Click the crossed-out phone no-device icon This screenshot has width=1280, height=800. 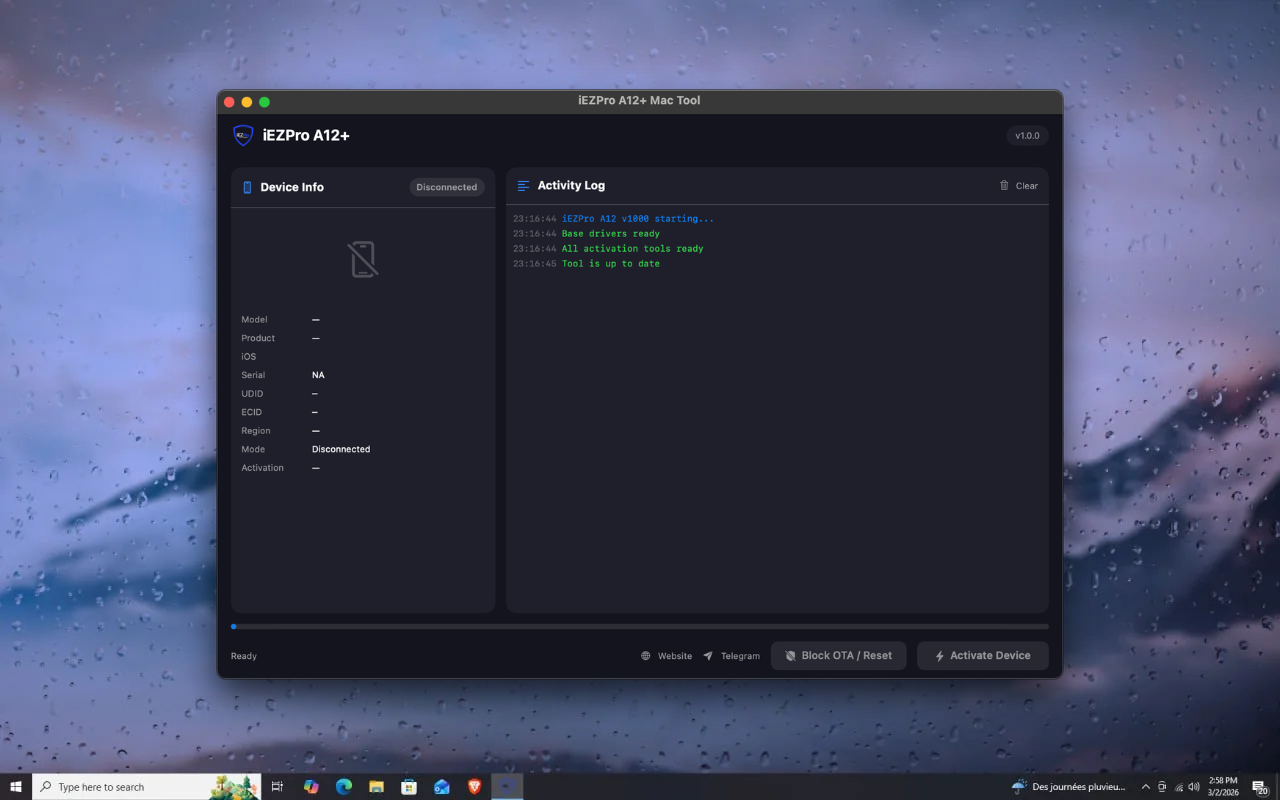point(363,259)
